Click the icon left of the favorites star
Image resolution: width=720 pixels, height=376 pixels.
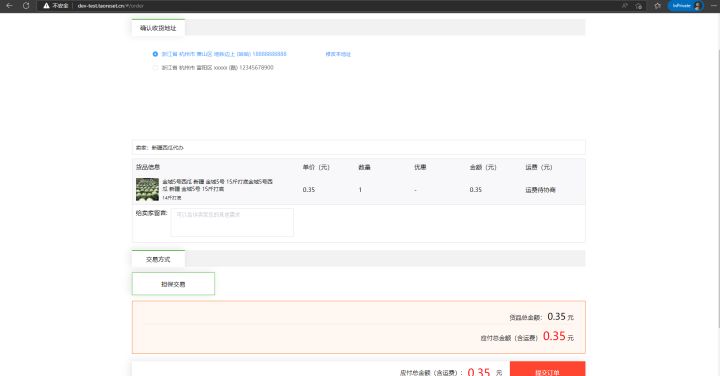tap(639, 6)
